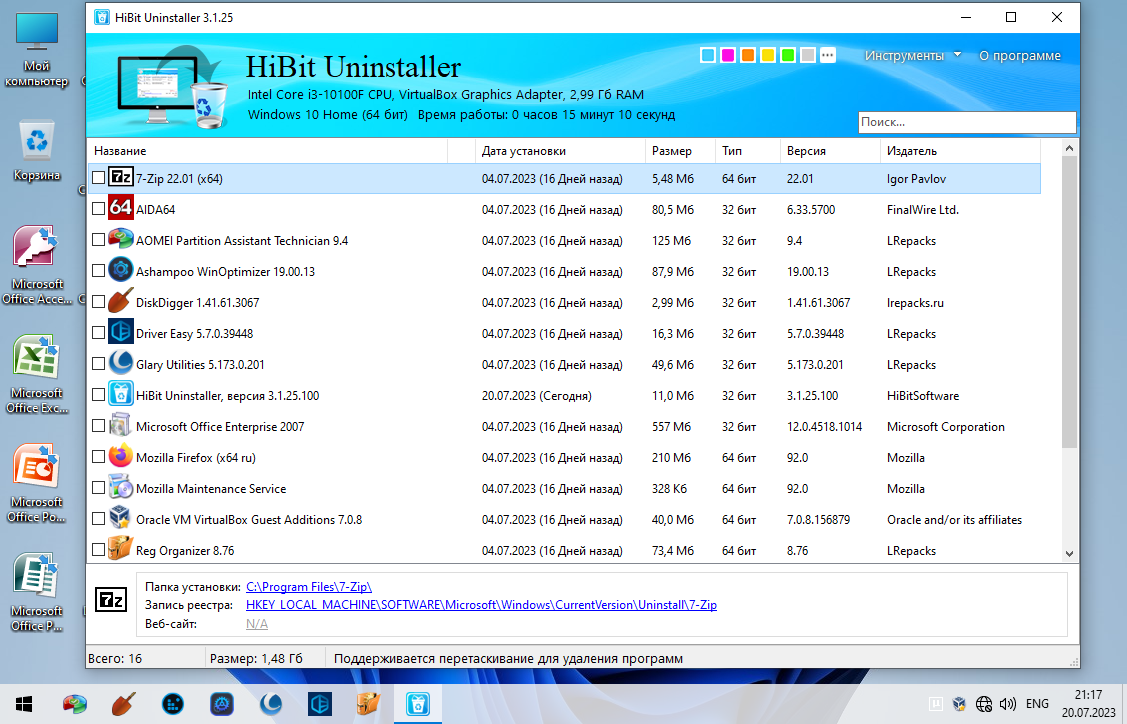Viewport: 1127px width, 724px height.
Task: Click the Ashampoo WinOptimizer icon in list
Action: [121, 270]
